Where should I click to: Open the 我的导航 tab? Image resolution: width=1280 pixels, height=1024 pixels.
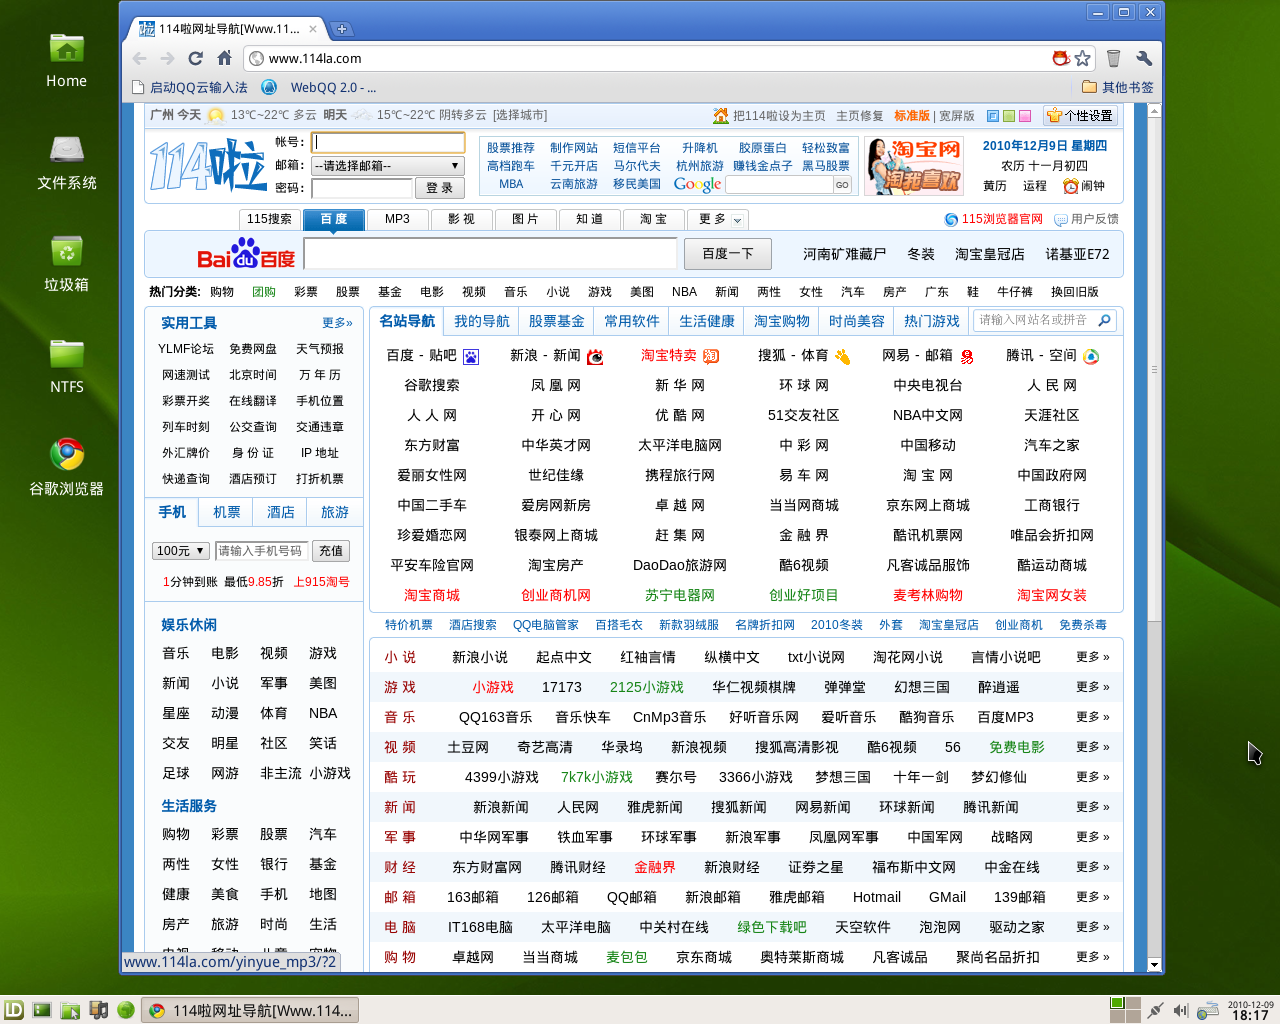click(482, 321)
